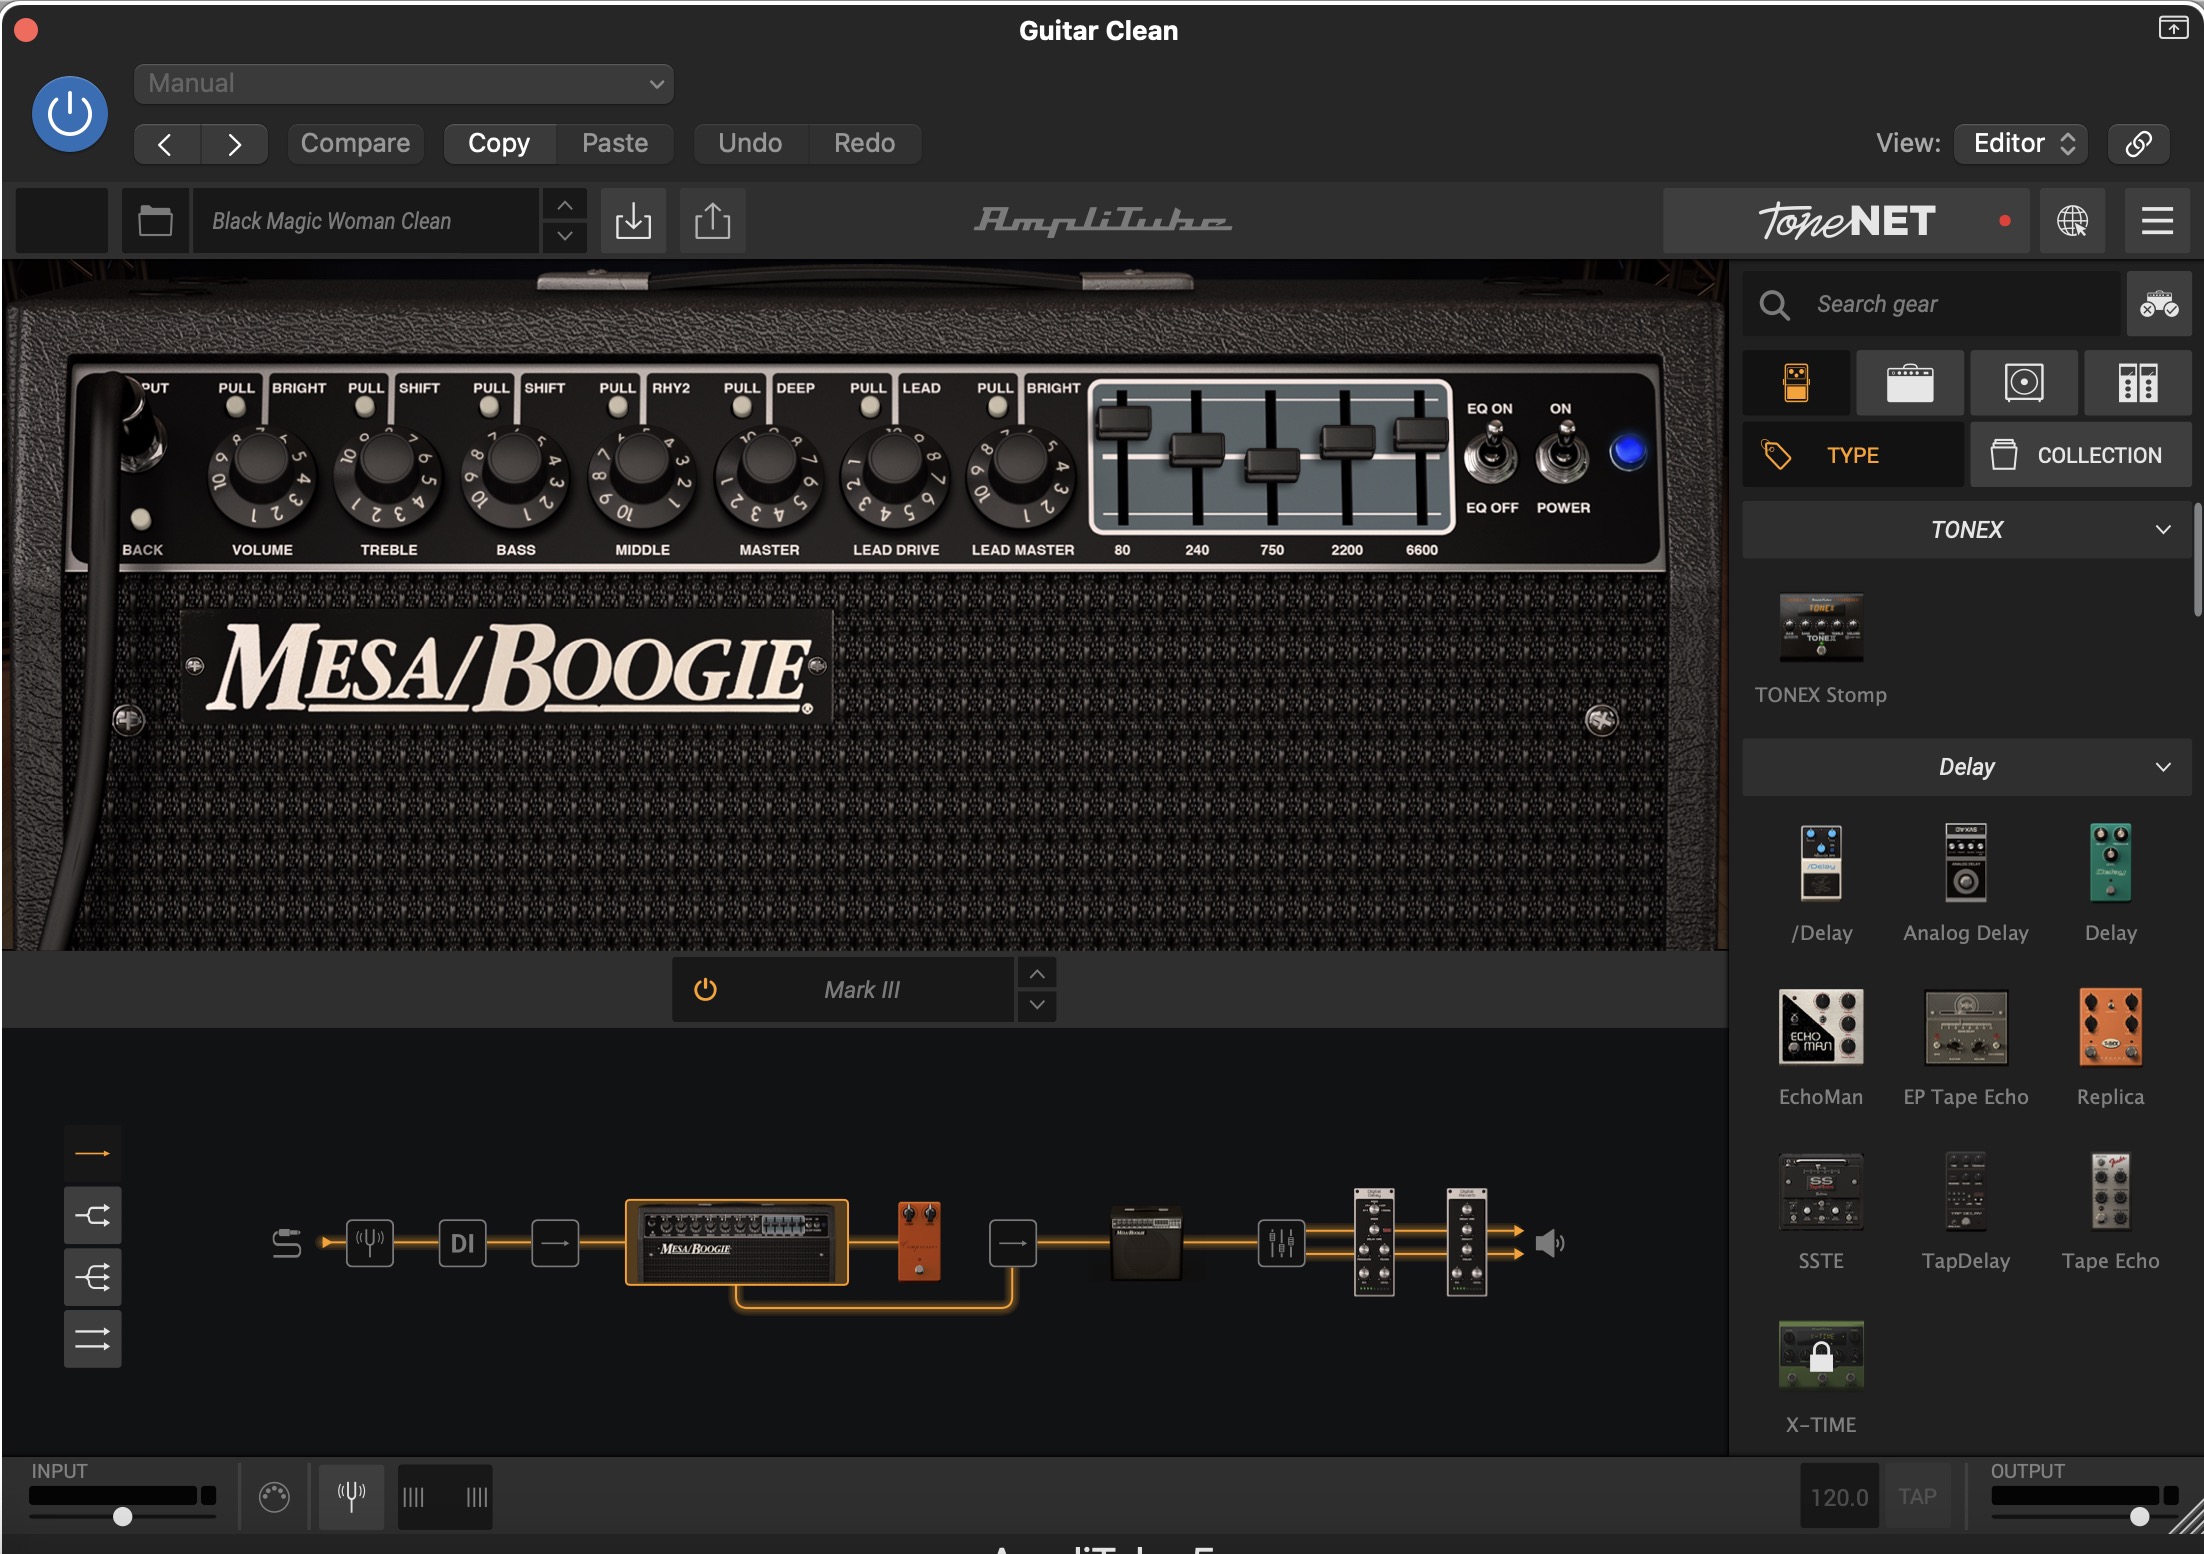
Task: Click the Copy button
Action: coord(499,144)
